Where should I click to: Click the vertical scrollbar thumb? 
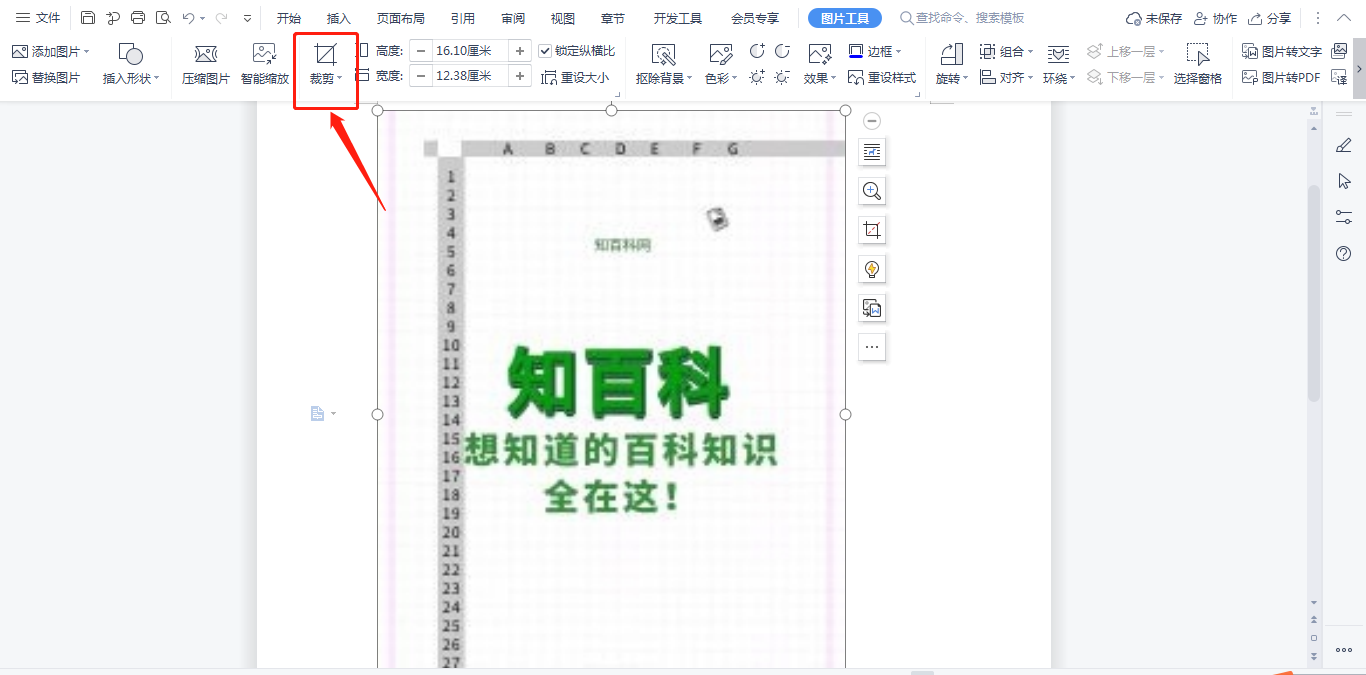tap(1314, 292)
